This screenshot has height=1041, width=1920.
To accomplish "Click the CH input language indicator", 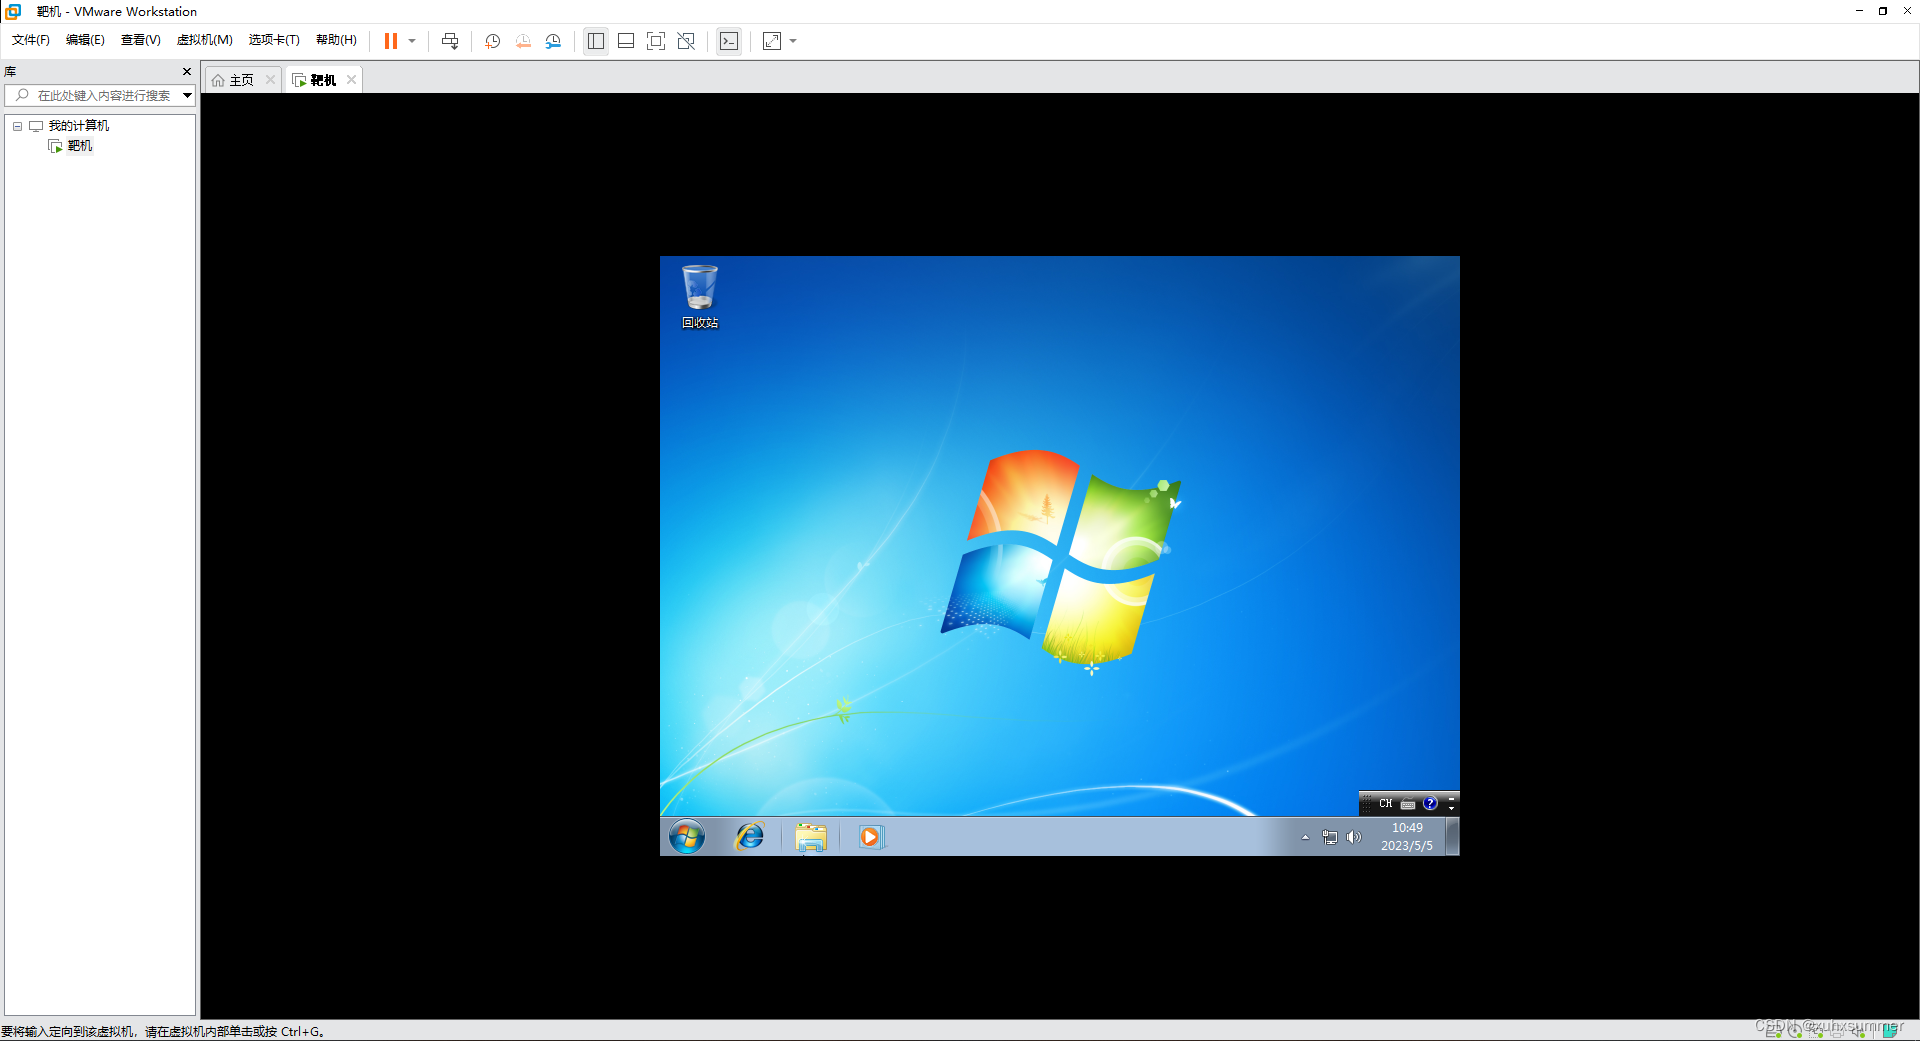I will pyautogui.click(x=1386, y=804).
